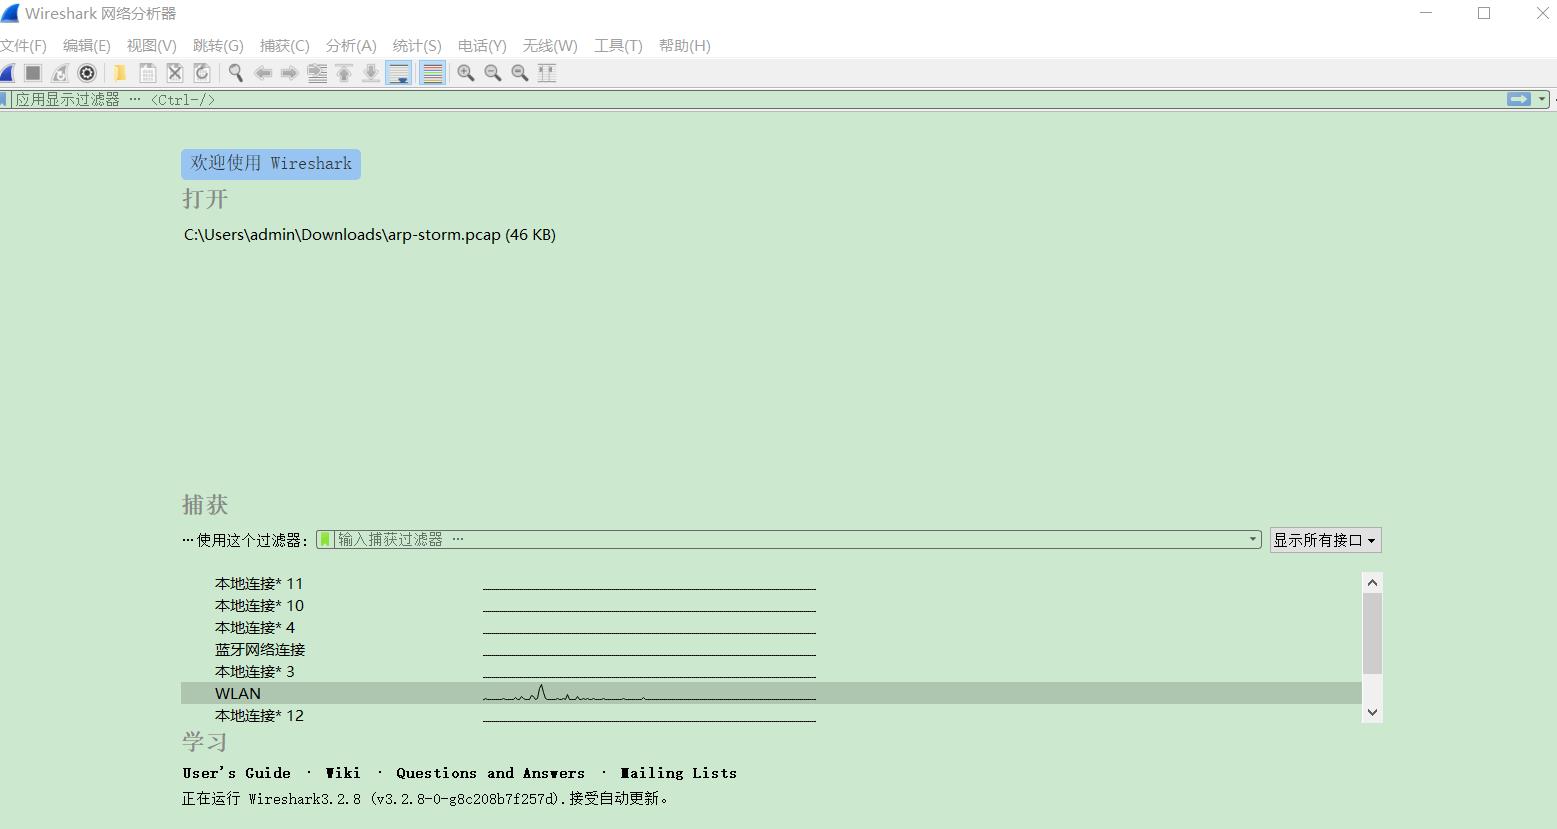Click the Close capture file icon
The image size is (1557, 829).
175,73
